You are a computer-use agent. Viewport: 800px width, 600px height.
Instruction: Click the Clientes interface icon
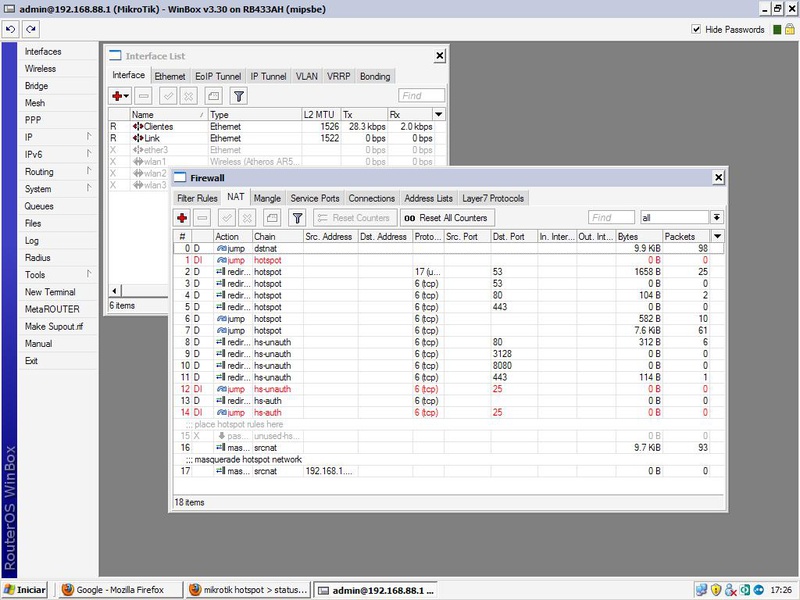click(137, 126)
